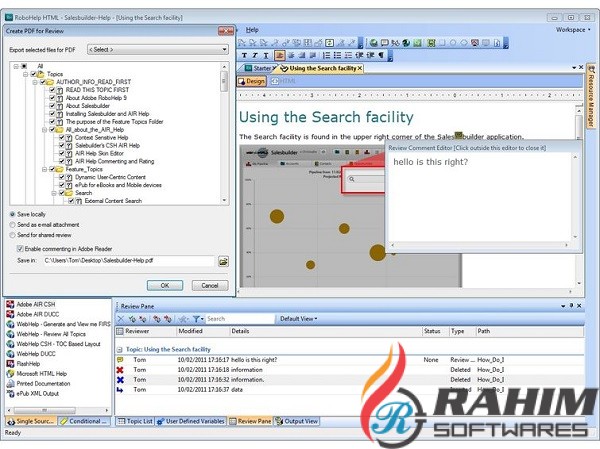Switch to Conditional tab
This screenshot has height=449, width=600.
[x=83, y=421]
